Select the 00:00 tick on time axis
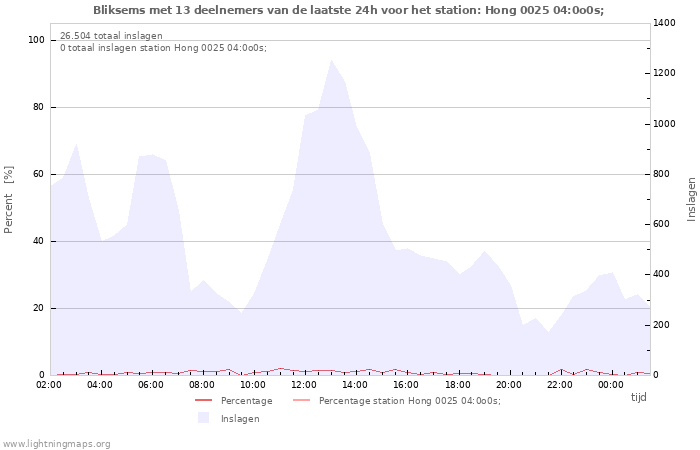 (x=611, y=385)
